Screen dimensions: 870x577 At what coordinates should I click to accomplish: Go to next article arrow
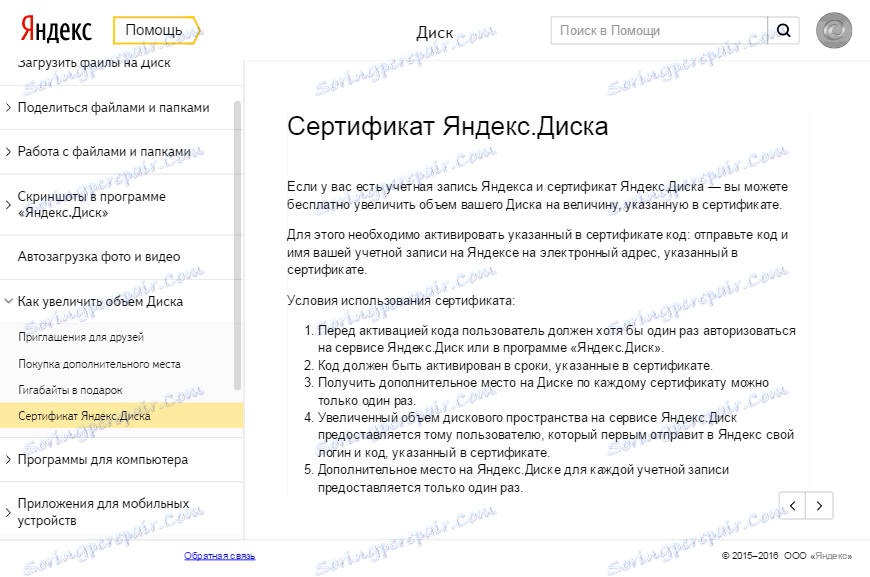coord(819,505)
